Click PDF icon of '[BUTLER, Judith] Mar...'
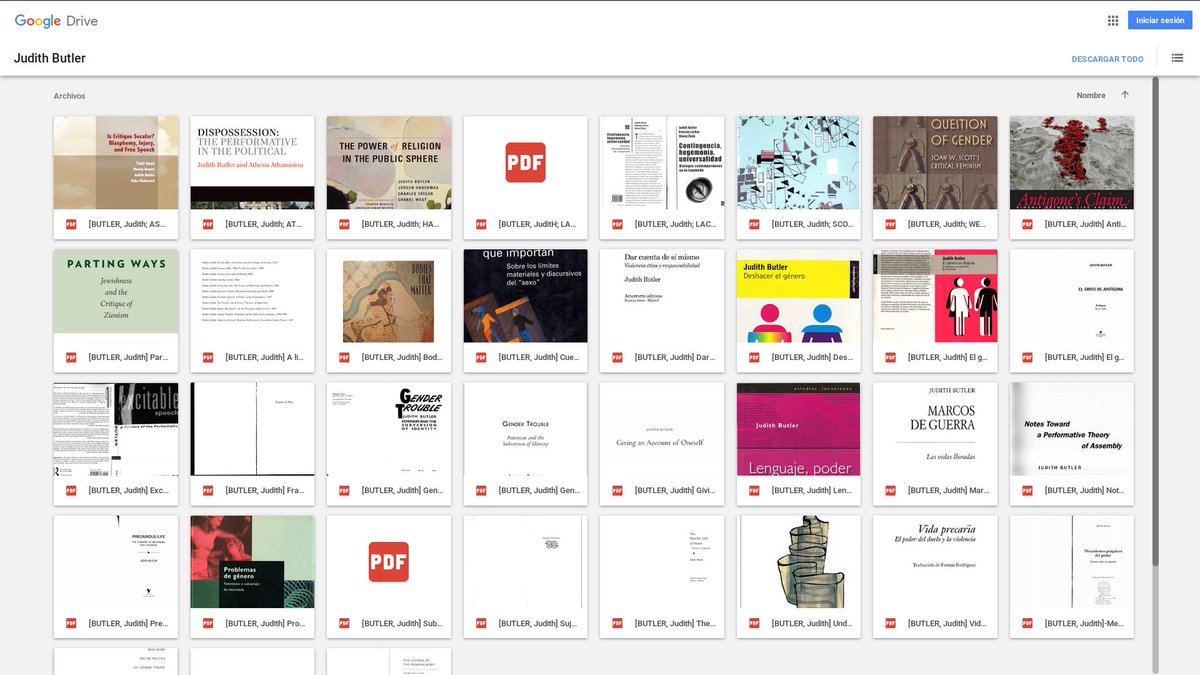Viewport: 1200px width, 675px height. click(891, 490)
